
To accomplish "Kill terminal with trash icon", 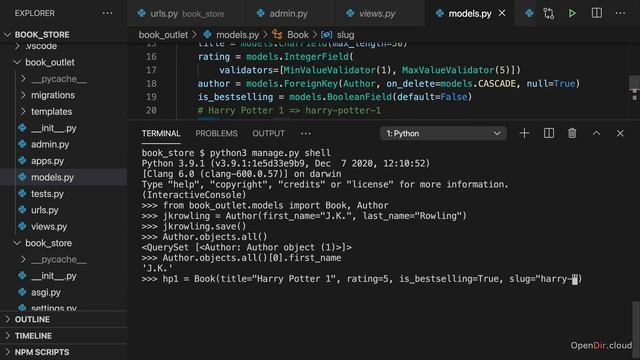I will (x=572, y=133).
